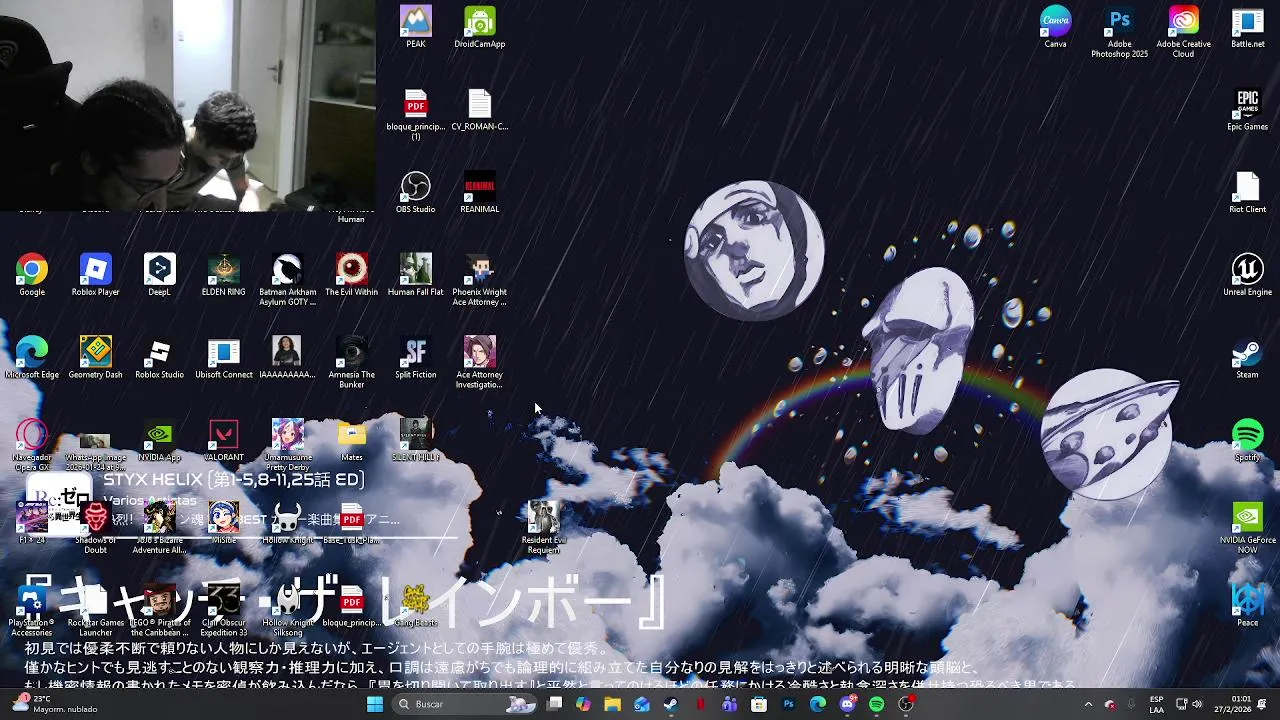Open the weather widget showing 23°C

(x=55, y=704)
